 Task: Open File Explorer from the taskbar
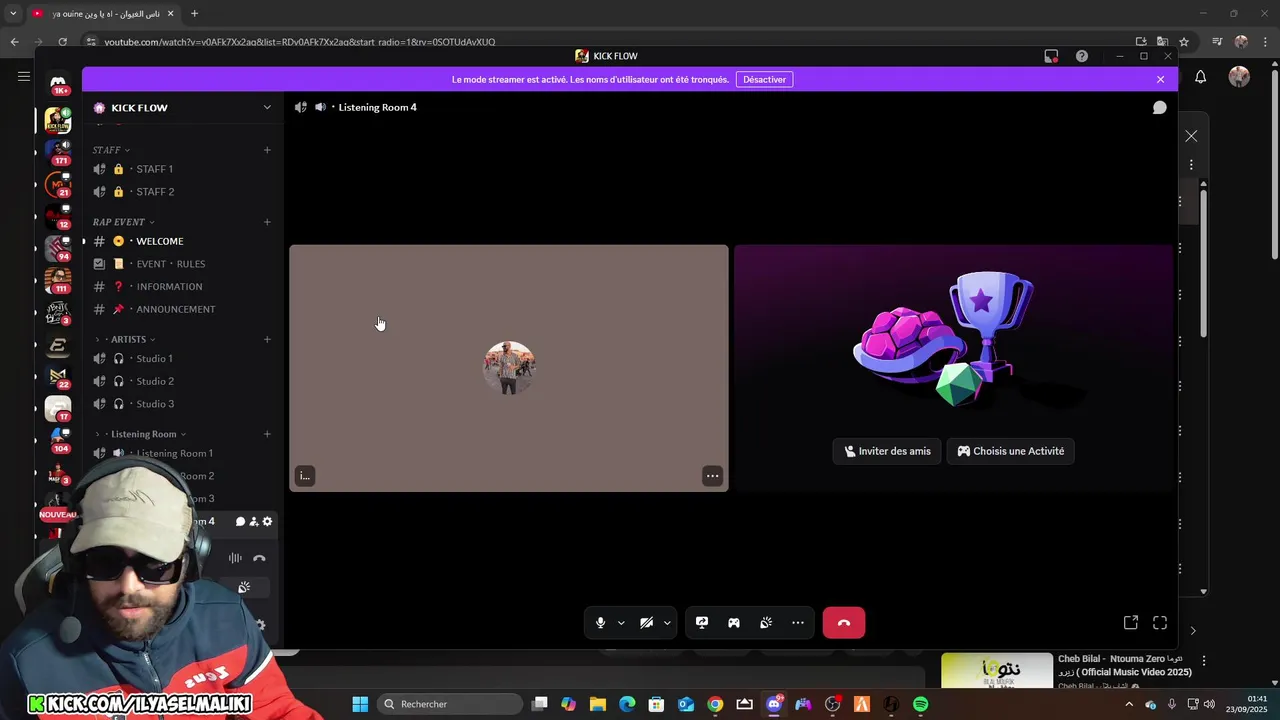point(597,704)
